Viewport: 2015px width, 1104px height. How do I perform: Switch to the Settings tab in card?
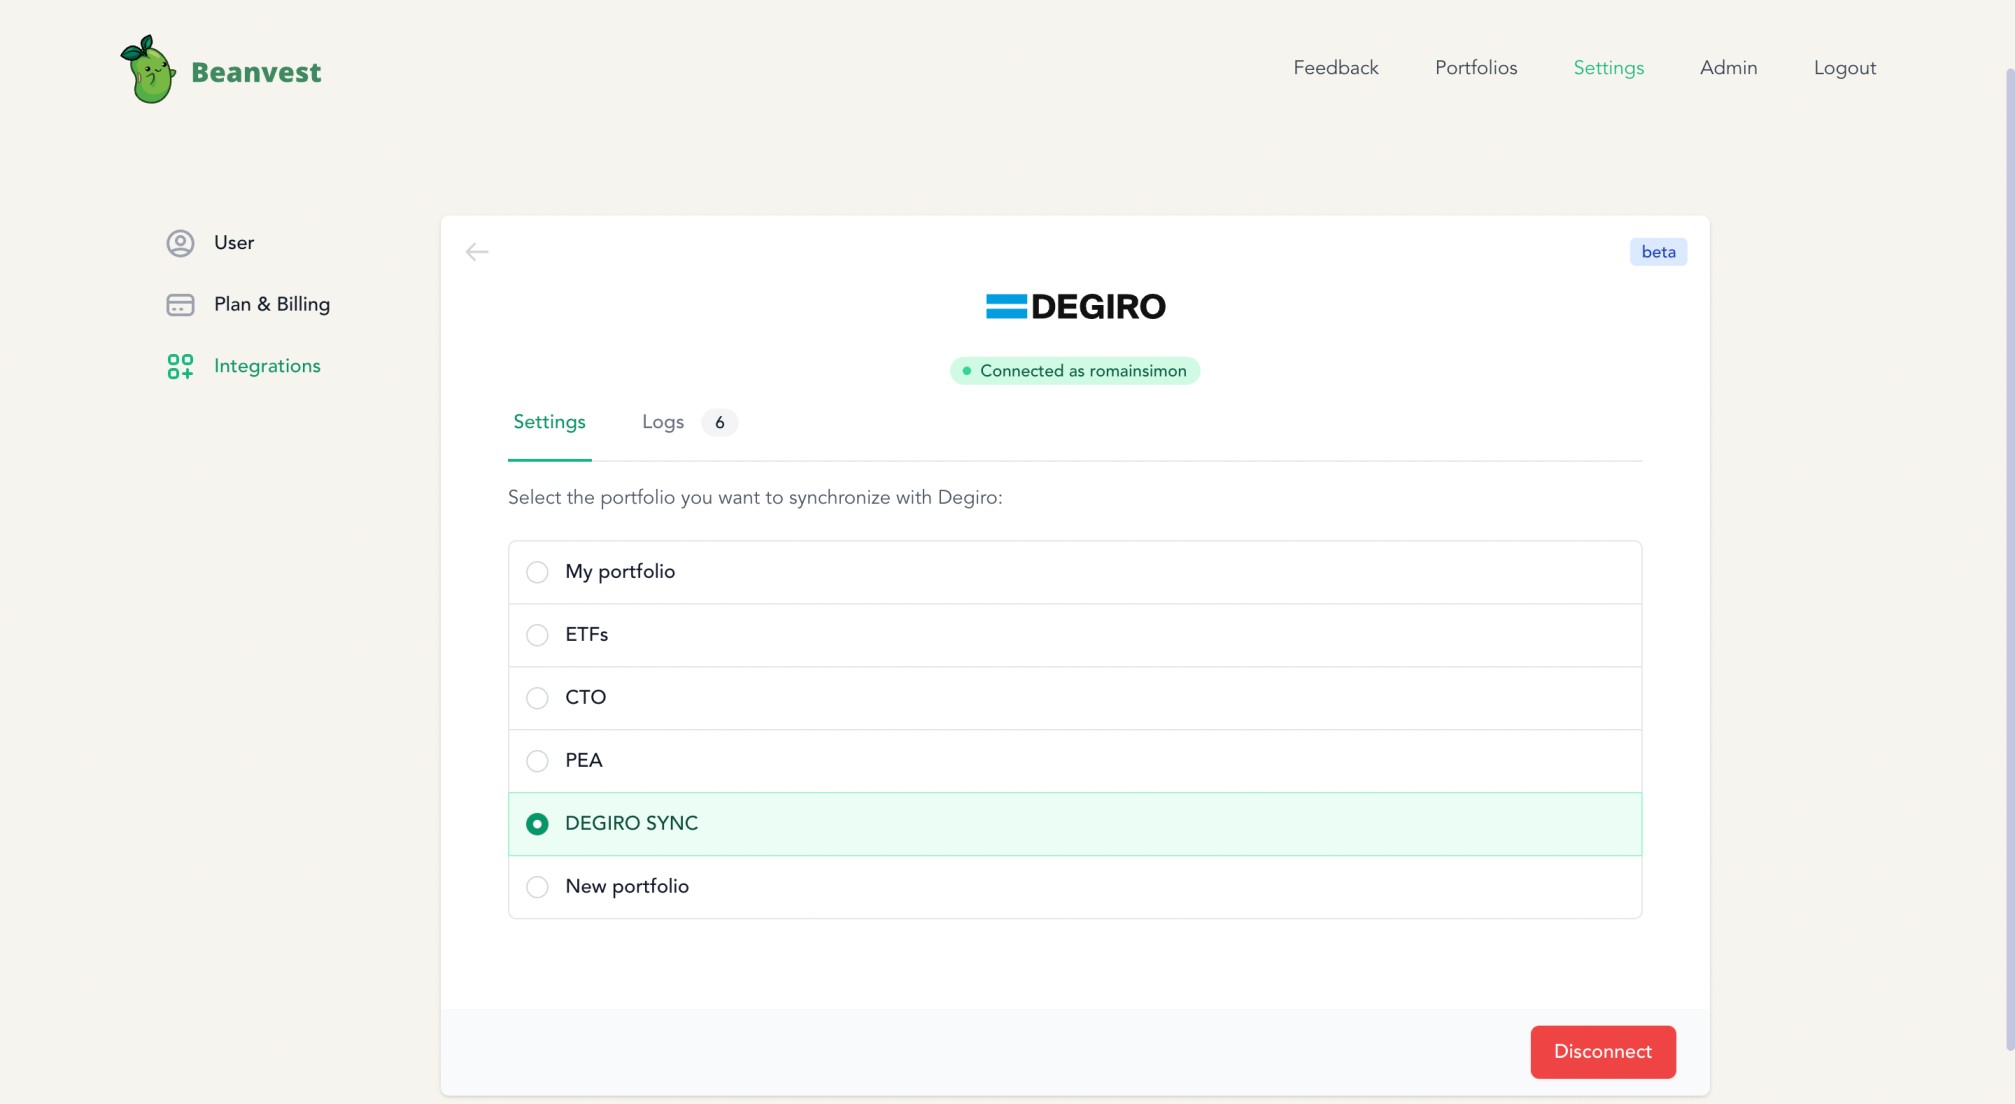pyautogui.click(x=549, y=422)
